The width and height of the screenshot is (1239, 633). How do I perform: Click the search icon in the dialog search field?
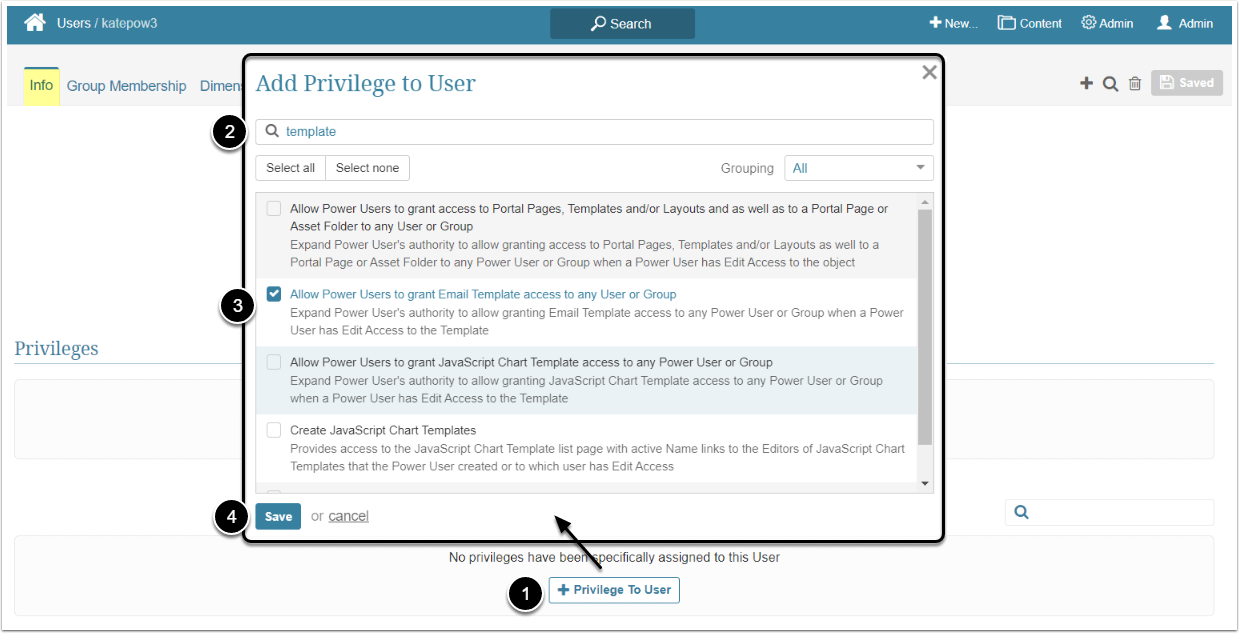pos(272,131)
